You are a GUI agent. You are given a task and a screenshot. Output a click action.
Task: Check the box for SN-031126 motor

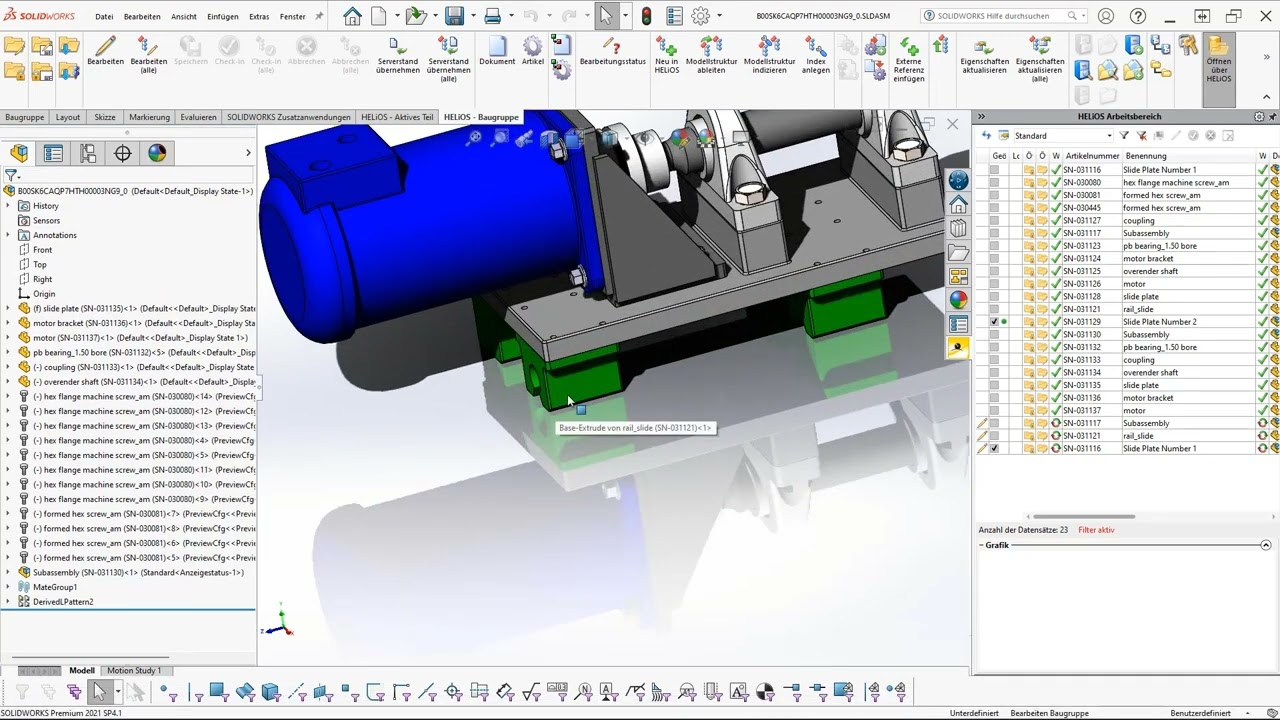(x=994, y=283)
